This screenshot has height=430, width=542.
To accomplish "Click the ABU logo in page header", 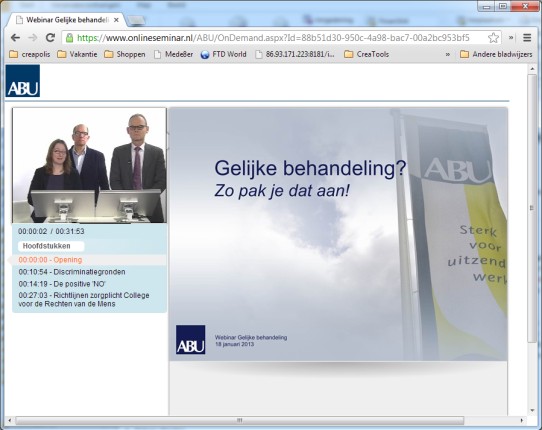I will click(x=23, y=81).
